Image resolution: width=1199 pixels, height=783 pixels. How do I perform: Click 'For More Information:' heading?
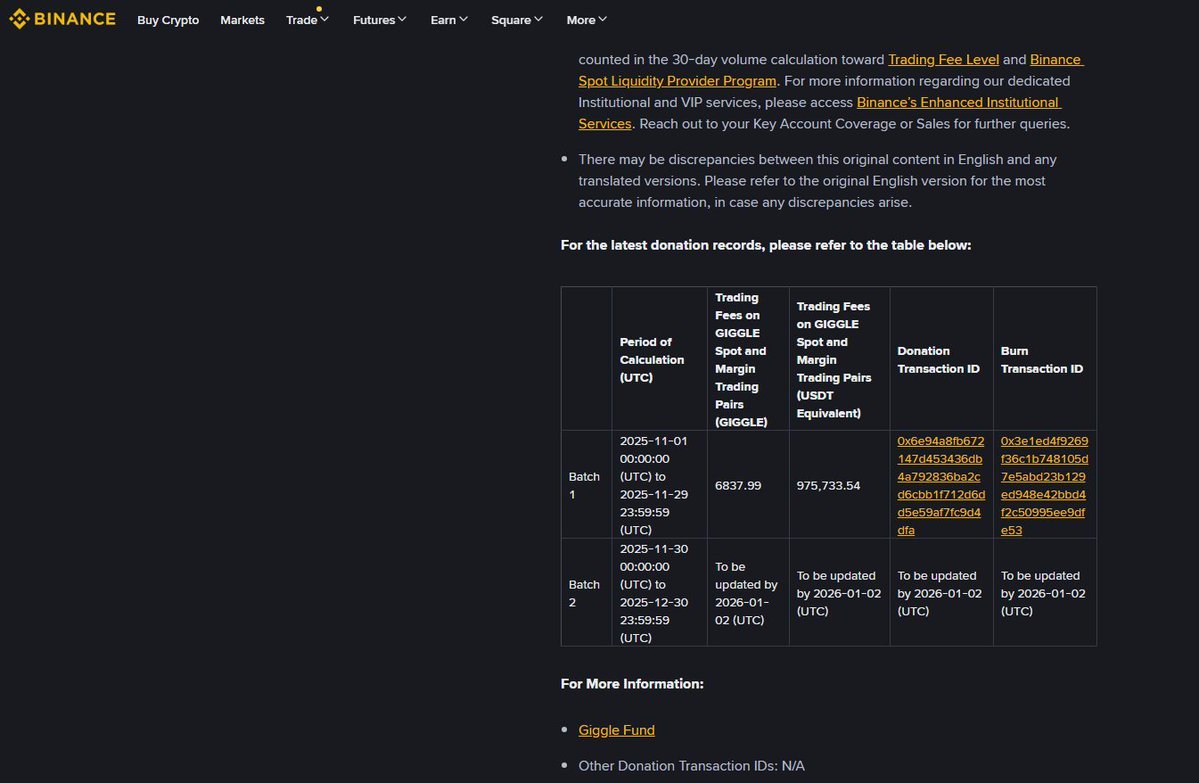632,684
